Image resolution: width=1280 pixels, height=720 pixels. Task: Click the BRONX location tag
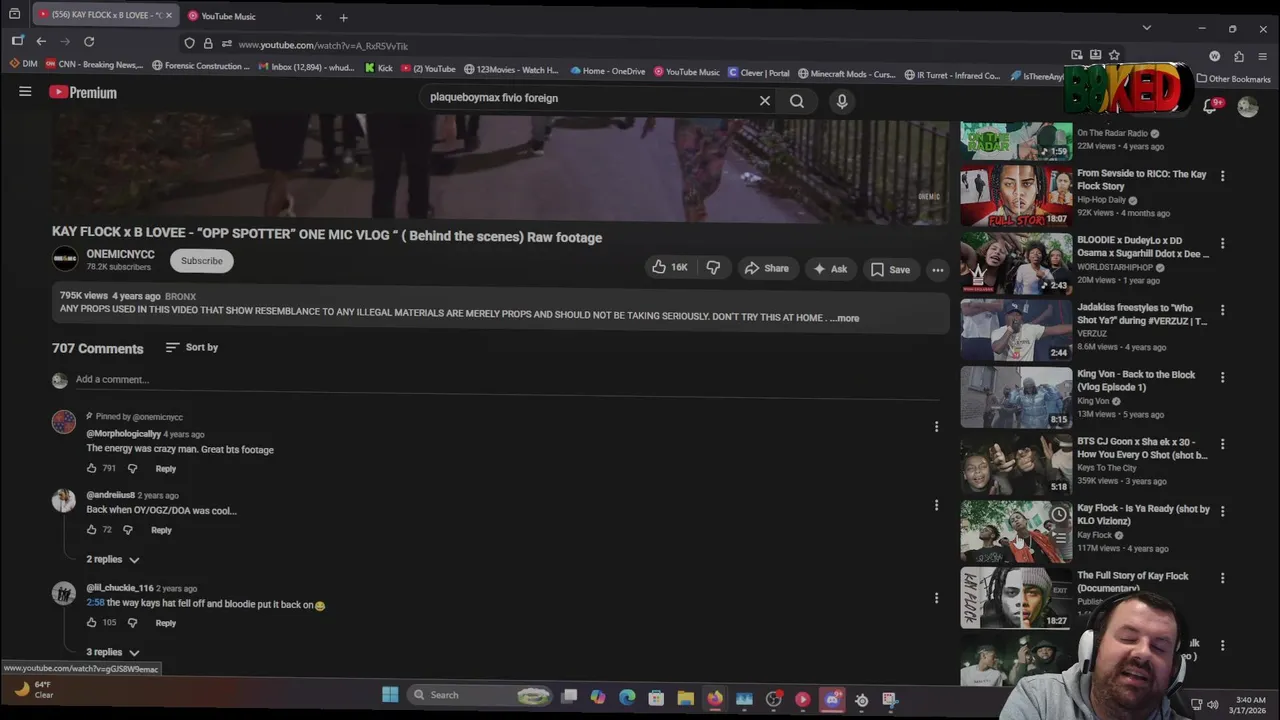(x=180, y=296)
